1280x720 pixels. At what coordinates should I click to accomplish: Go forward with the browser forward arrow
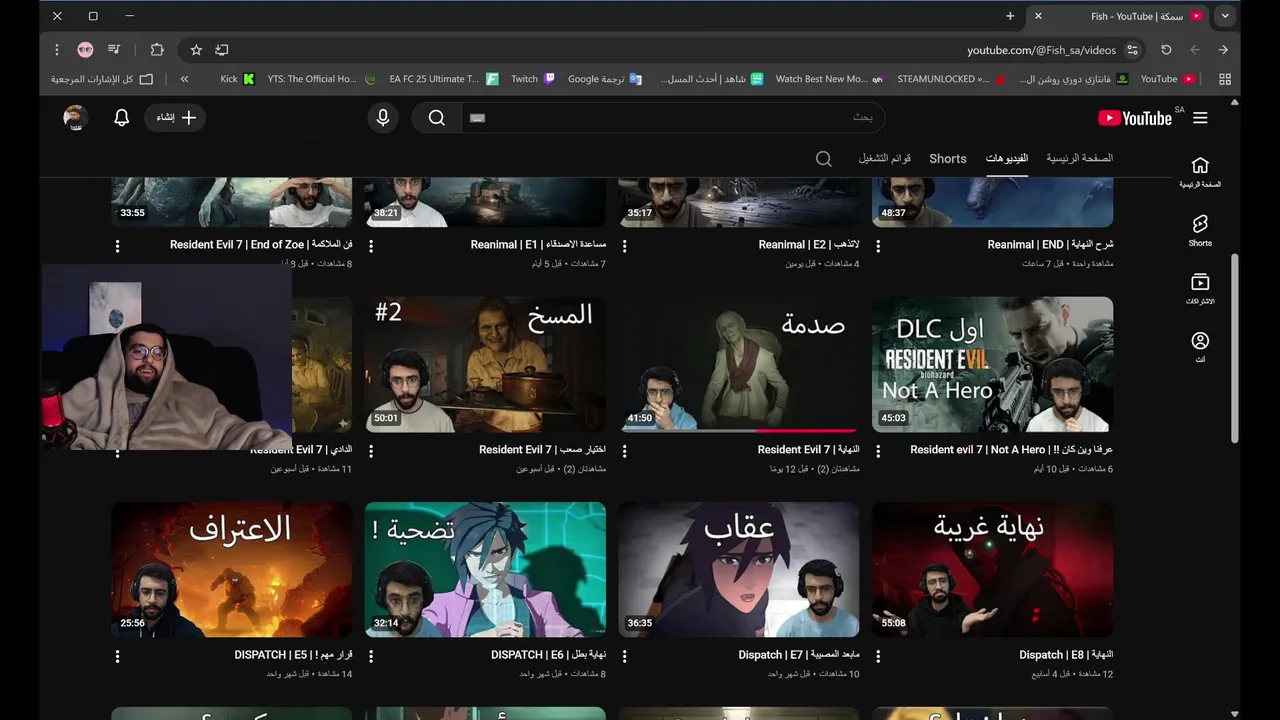click(x=1222, y=50)
